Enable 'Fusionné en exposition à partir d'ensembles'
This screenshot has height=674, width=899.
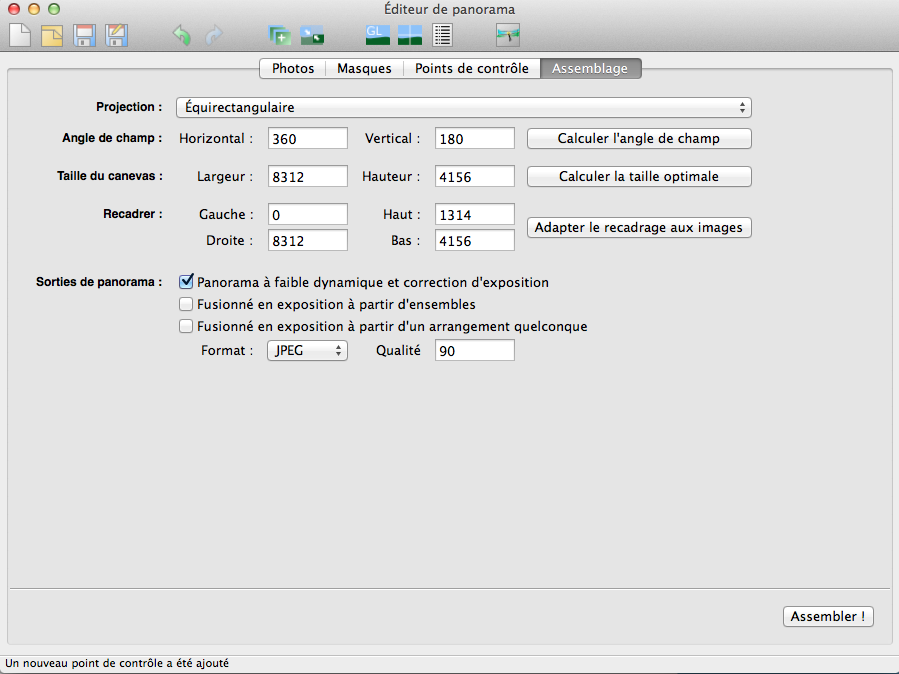point(185,304)
